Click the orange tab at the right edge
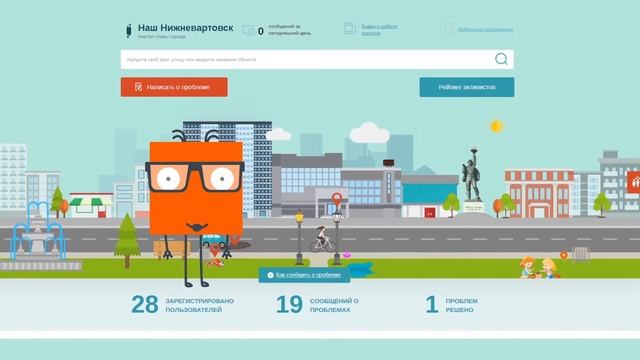This screenshot has width=640, height=360. coord(633,182)
